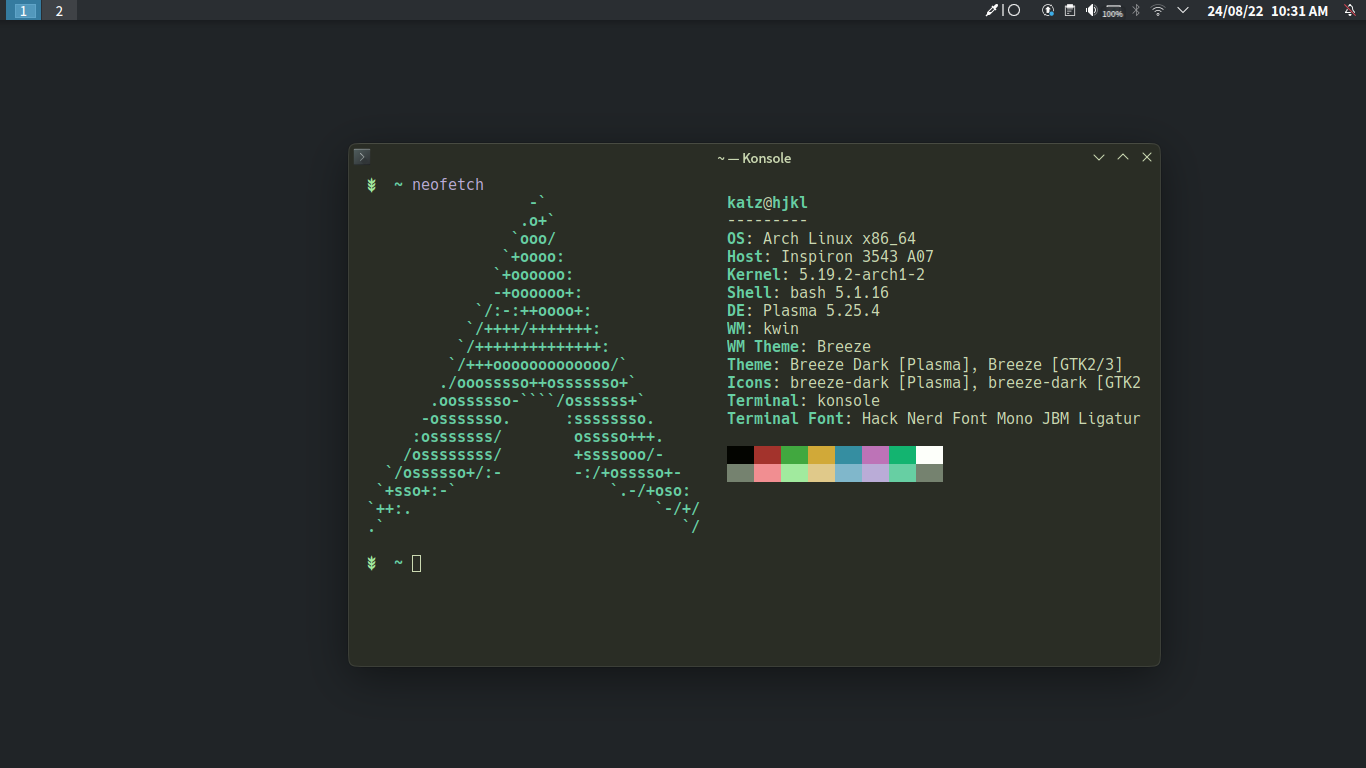1366x768 pixels.
Task: Open the Wi-Fi network tray icon
Action: point(1158,10)
